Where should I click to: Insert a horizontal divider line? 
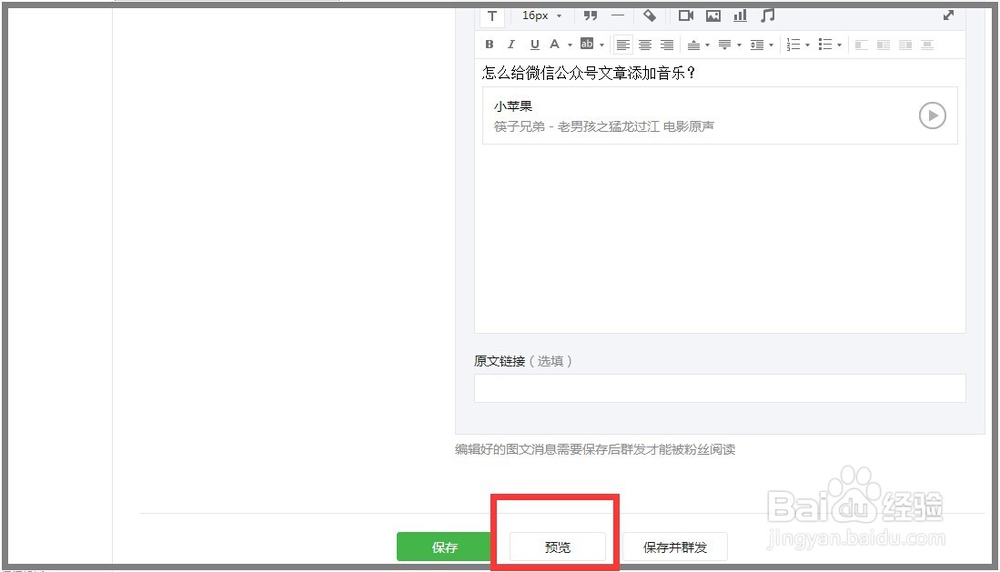pyautogui.click(x=617, y=15)
